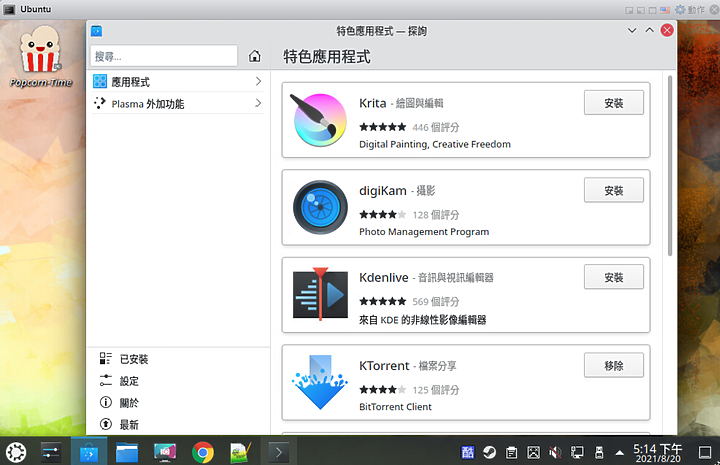Screen dimensions: 720x465
Task: Click 'Photo Management Program' description
Action: pyautogui.click(x=424, y=232)
